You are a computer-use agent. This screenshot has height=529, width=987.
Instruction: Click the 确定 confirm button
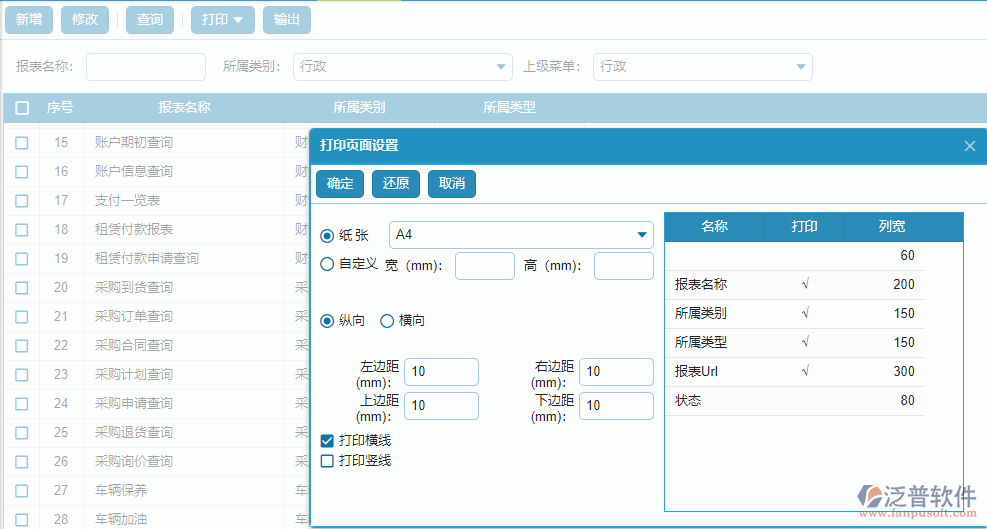340,184
